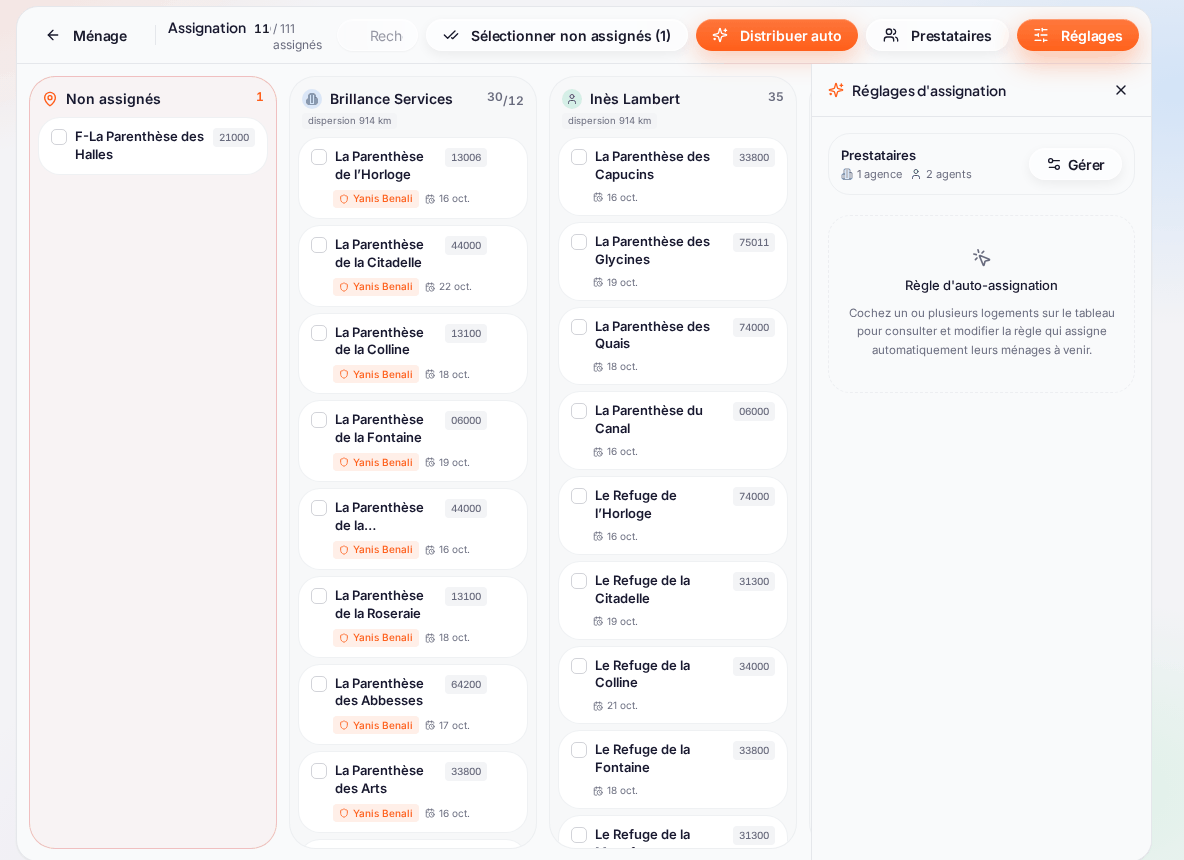
Task: Click the Assignation counter label
Action: pyautogui.click(x=207, y=28)
